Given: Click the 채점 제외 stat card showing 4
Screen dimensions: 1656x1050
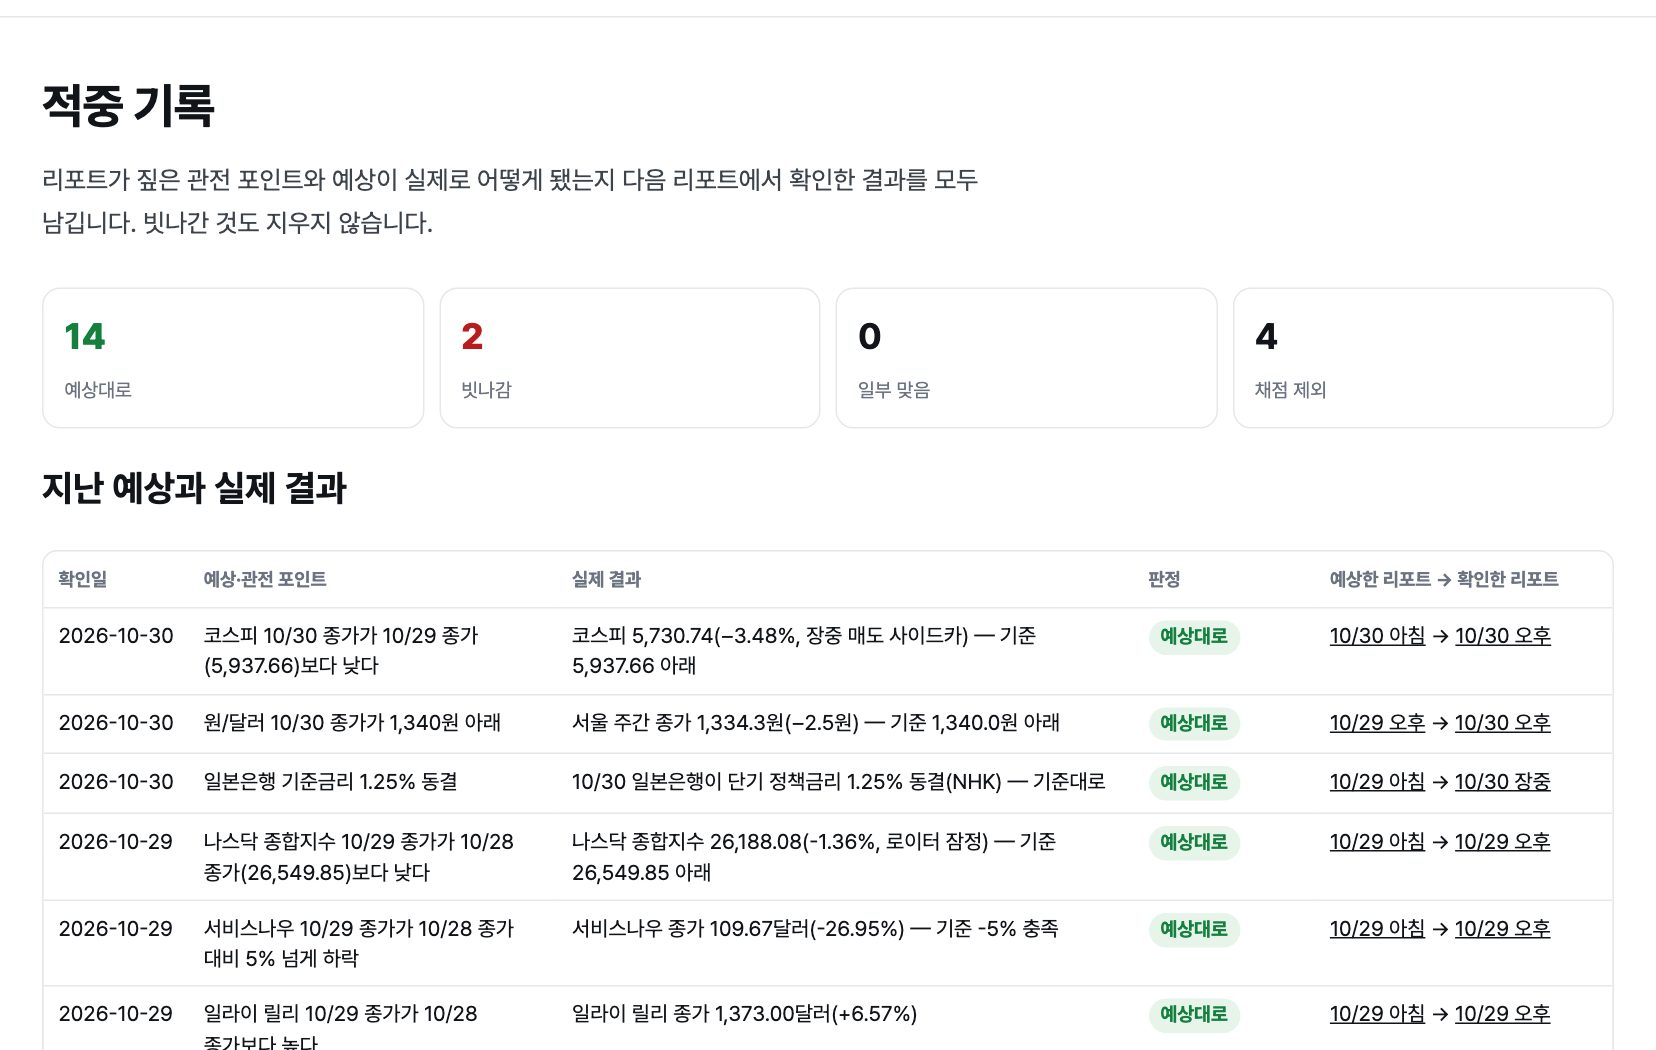Looking at the screenshot, I should [x=1423, y=358].
